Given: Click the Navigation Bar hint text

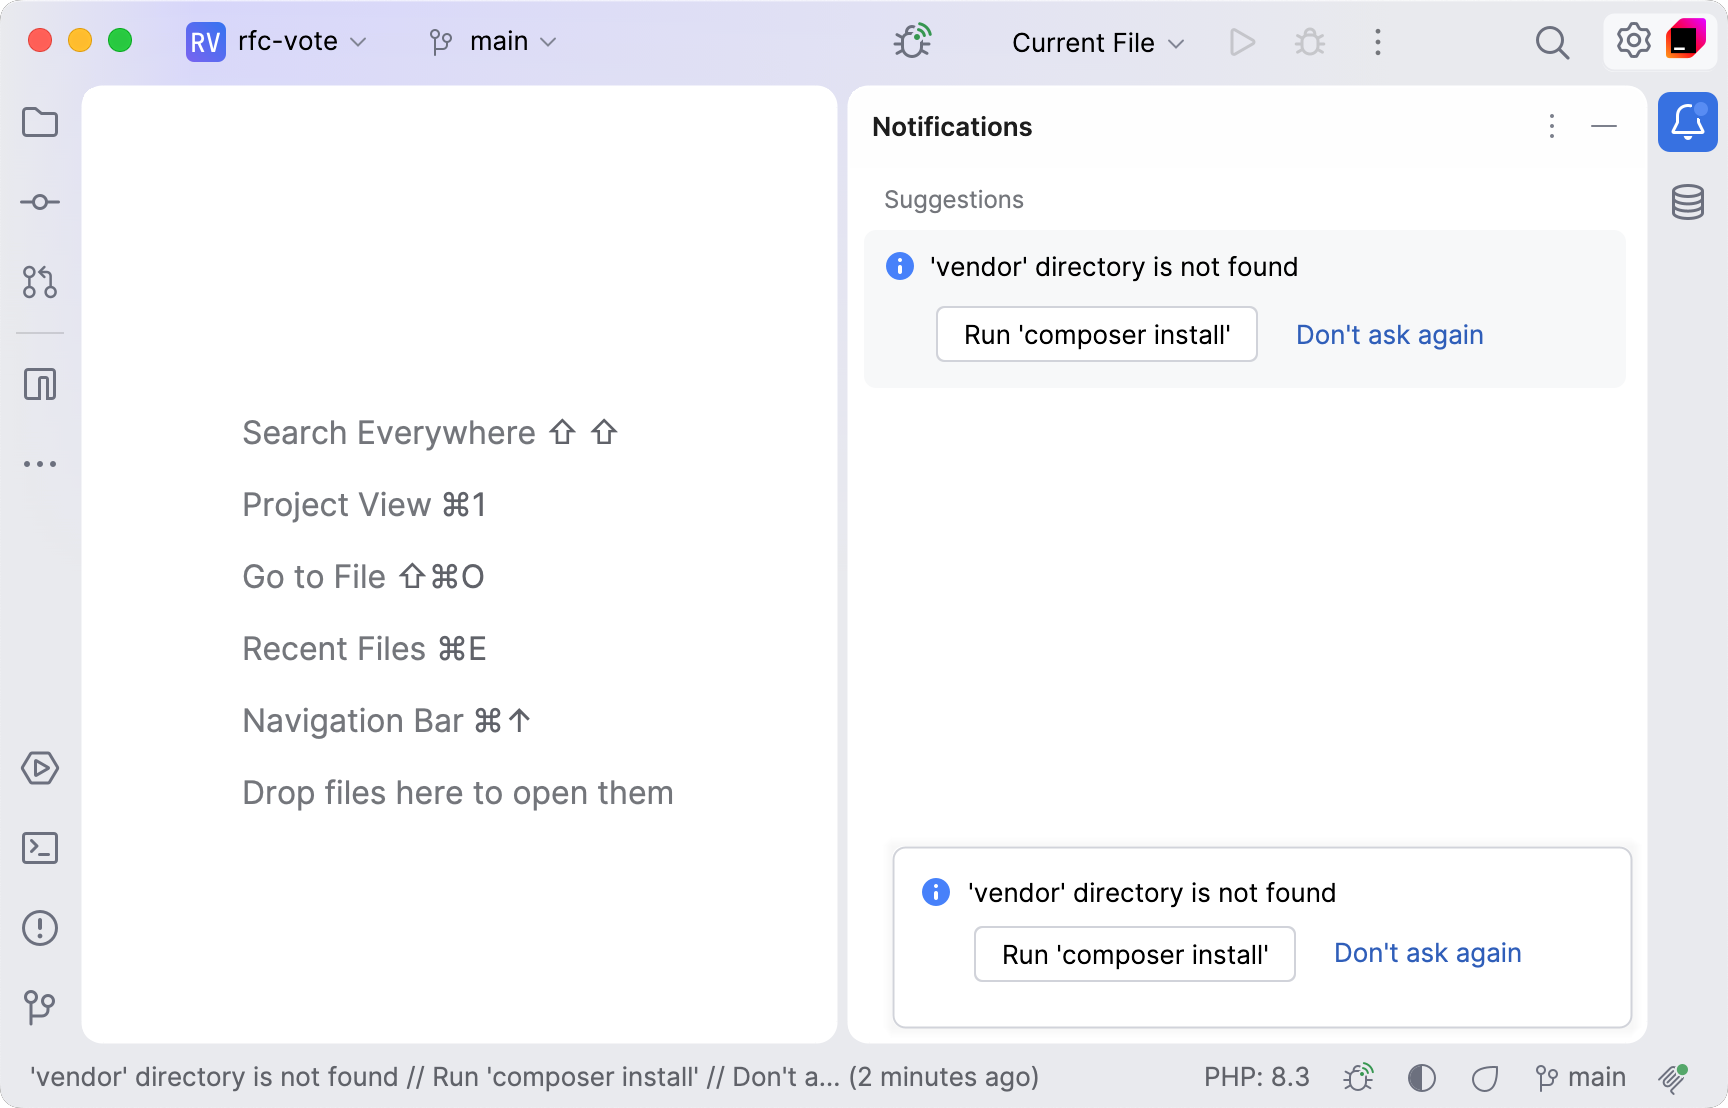Looking at the screenshot, I should (x=387, y=721).
